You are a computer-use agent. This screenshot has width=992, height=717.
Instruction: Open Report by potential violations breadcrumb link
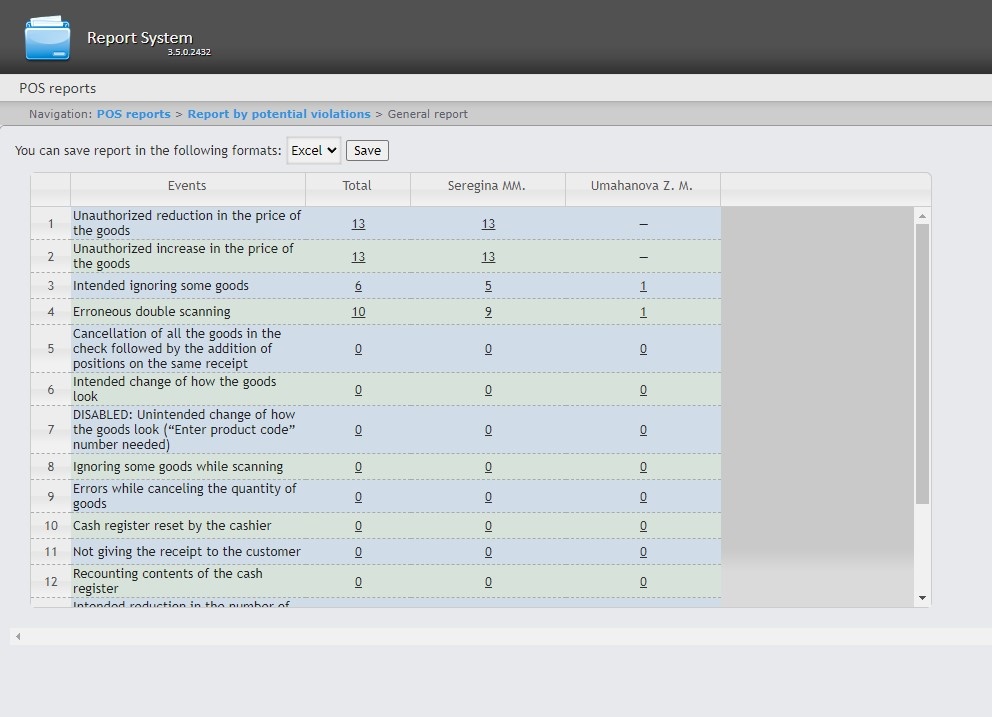(x=279, y=114)
